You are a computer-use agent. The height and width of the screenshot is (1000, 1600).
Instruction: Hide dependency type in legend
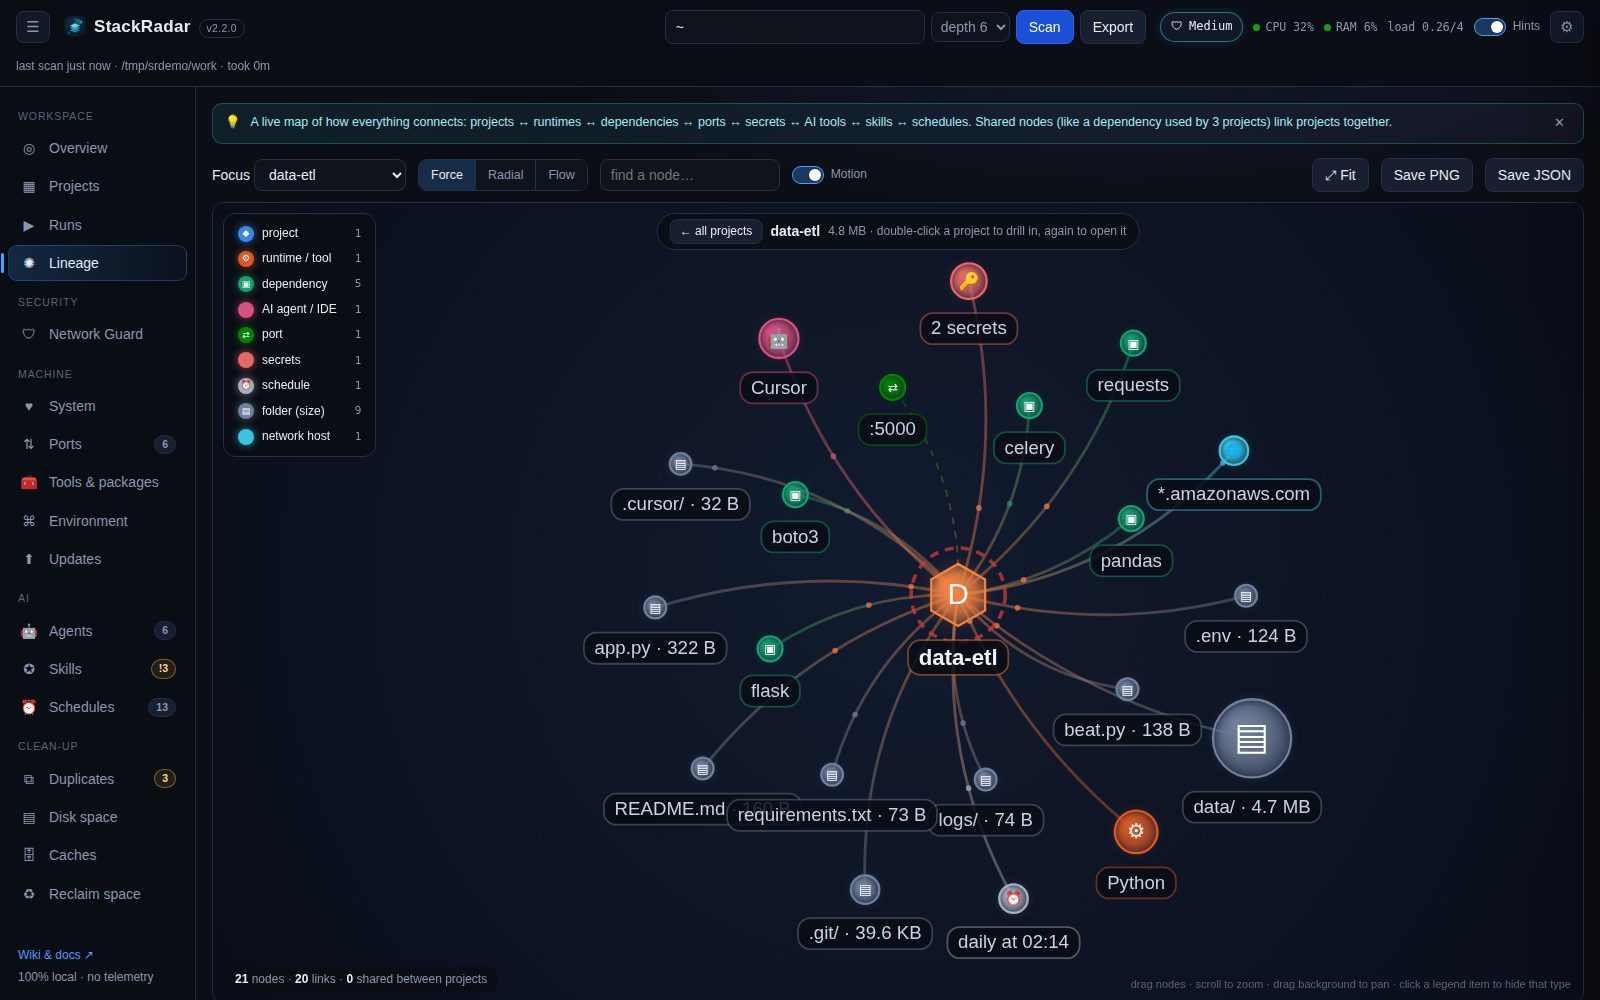click(x=299, y=284)
